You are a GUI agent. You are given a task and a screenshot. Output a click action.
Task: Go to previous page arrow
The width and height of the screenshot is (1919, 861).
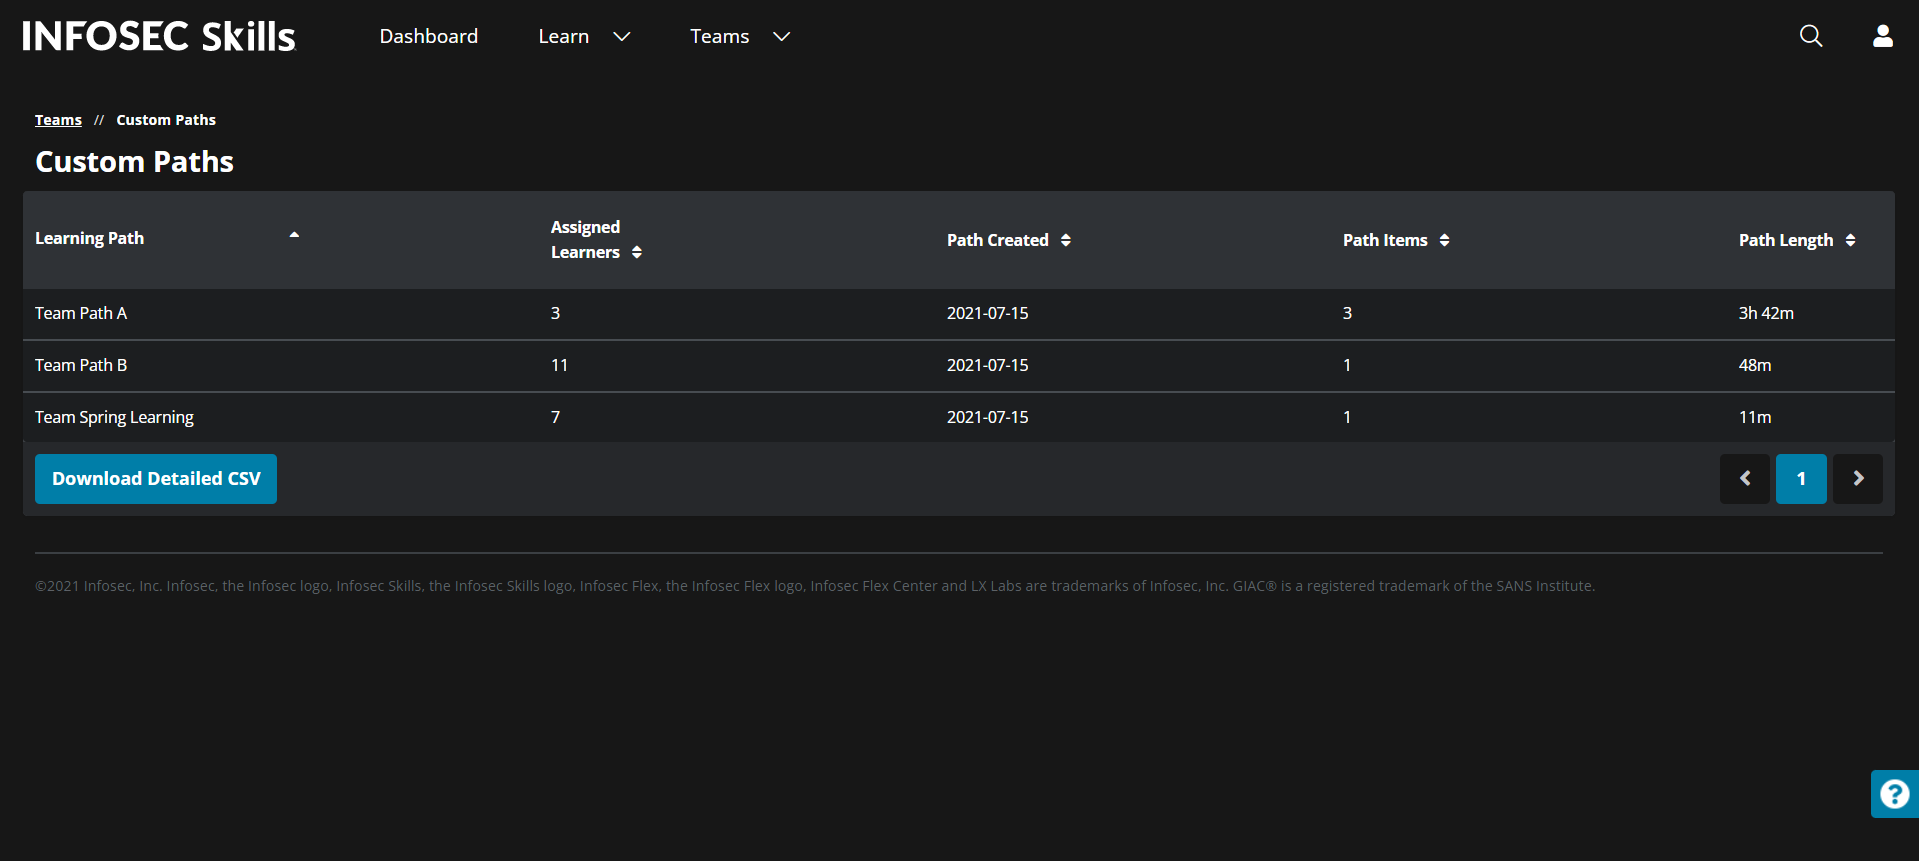click(x=1744, y=479)
